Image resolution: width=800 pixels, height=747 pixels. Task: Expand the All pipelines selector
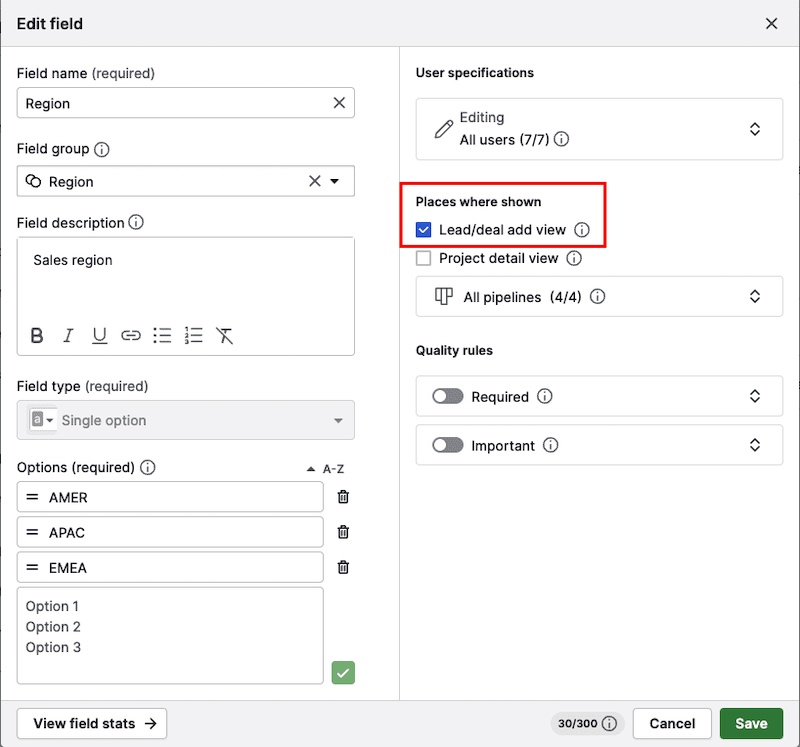(755, 297)
